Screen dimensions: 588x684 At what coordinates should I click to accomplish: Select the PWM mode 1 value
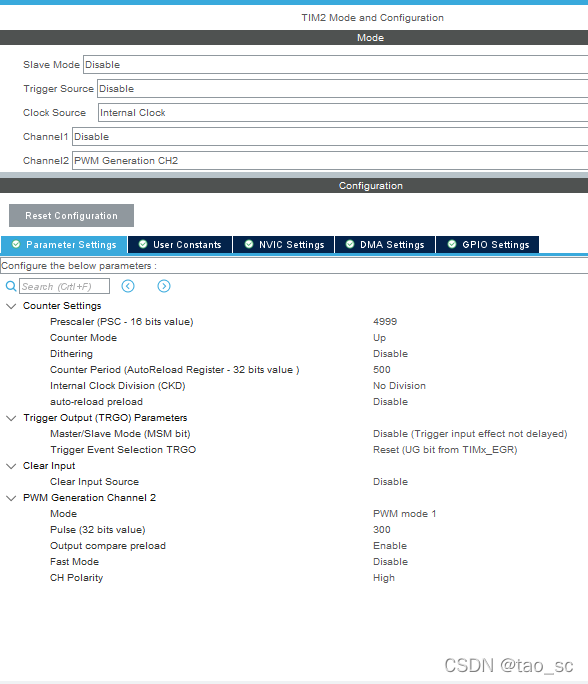click(404, 514)
